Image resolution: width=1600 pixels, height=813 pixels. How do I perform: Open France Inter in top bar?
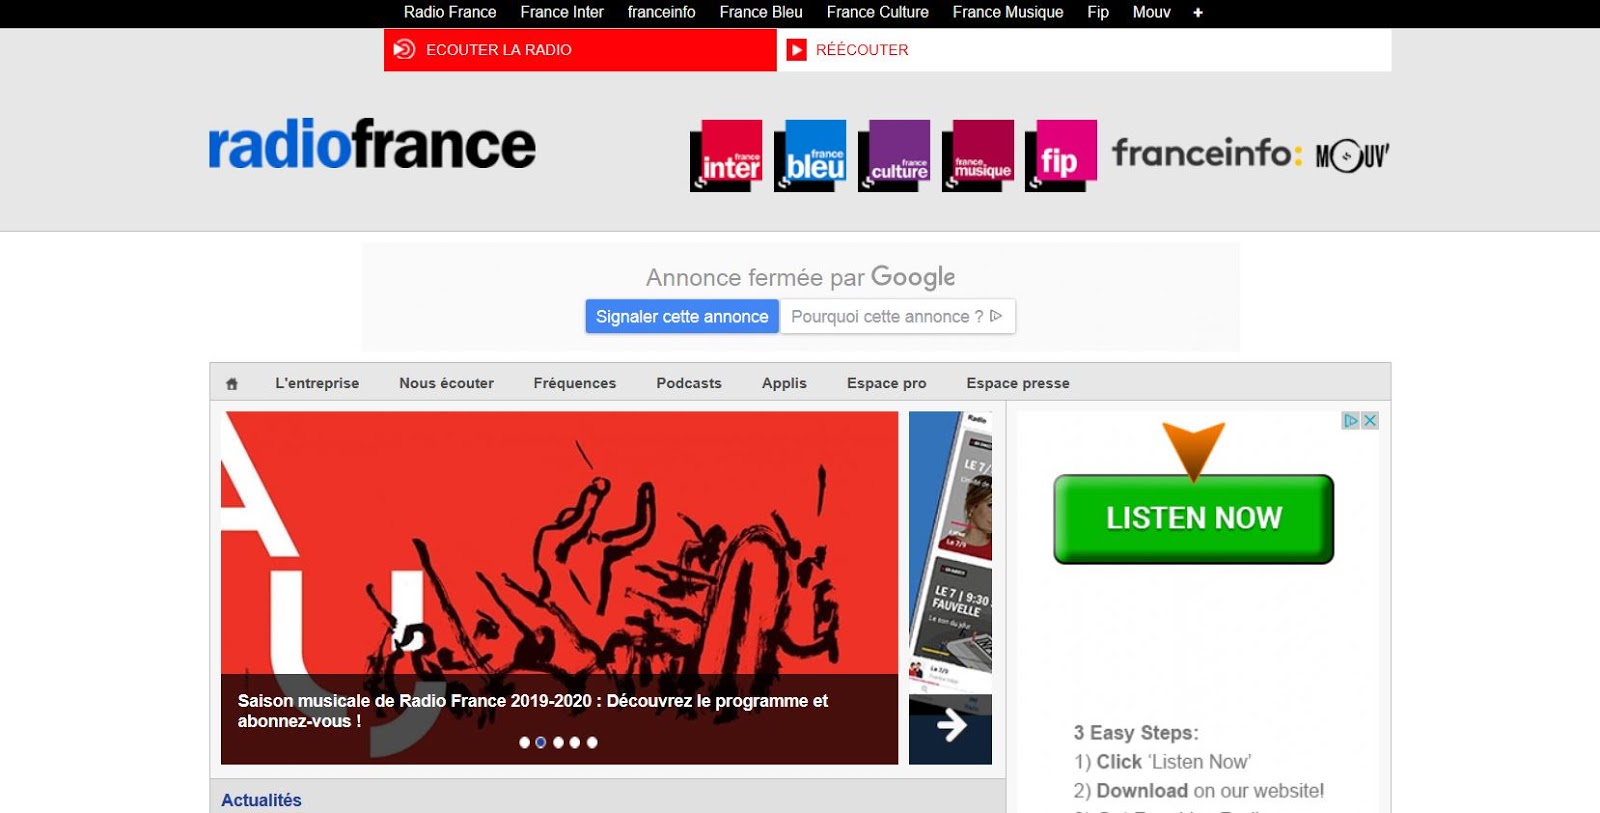[562, 13]
